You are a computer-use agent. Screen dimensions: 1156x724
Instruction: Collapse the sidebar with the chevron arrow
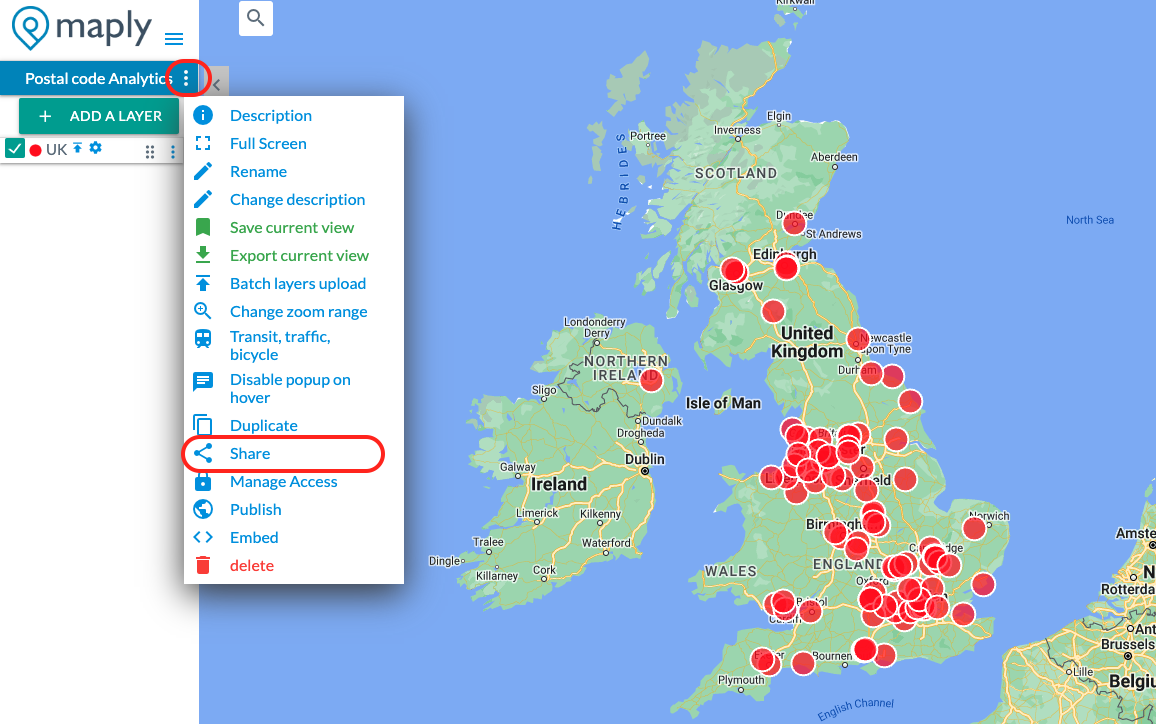(x=217, y=85)
